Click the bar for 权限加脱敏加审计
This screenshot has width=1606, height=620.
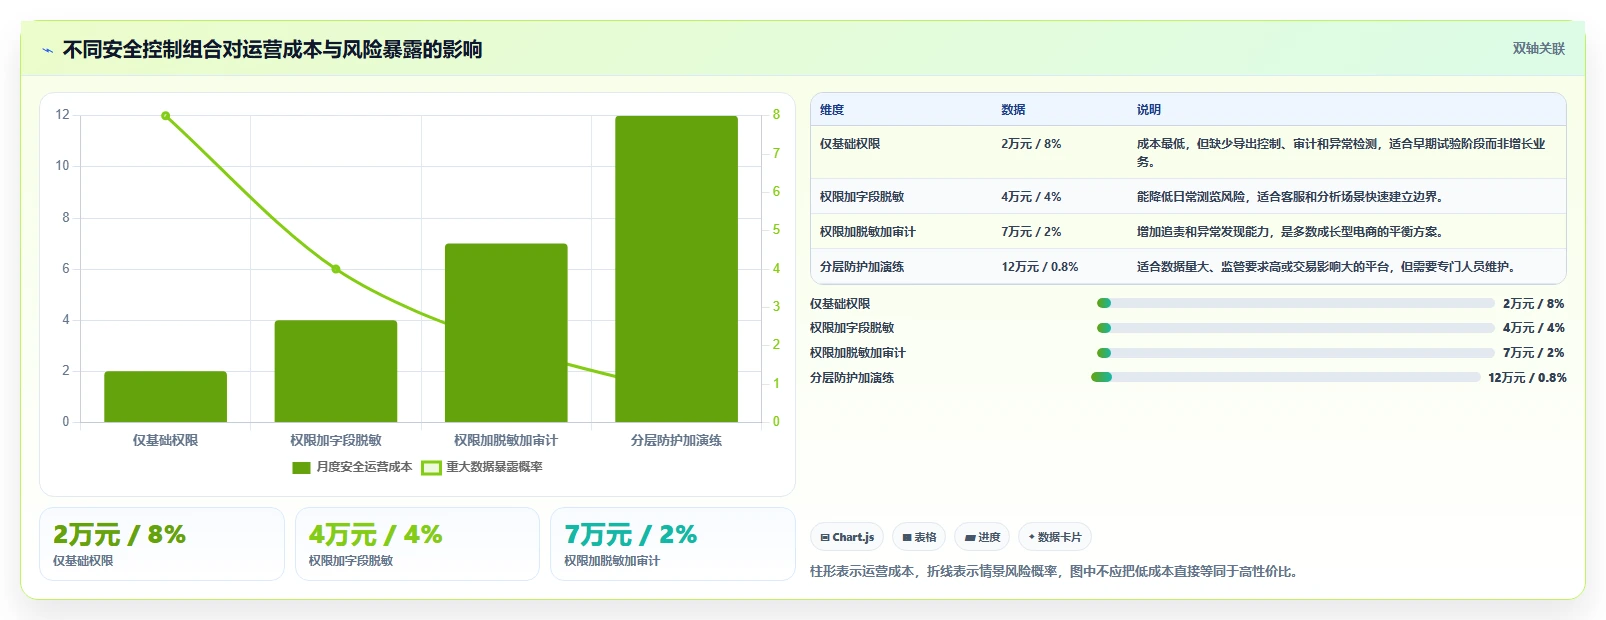coord(506,333)
